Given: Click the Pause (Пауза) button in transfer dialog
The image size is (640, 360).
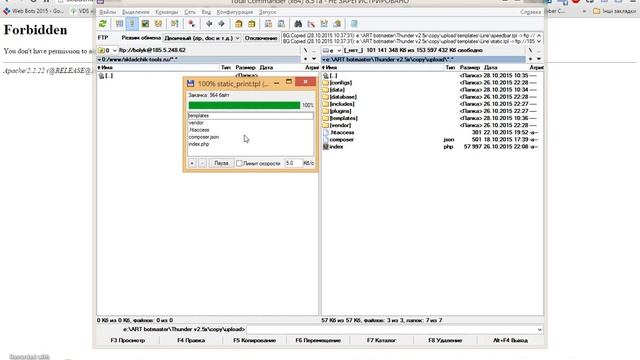Looking at the screenshot, I should click(x=221, y=163).
